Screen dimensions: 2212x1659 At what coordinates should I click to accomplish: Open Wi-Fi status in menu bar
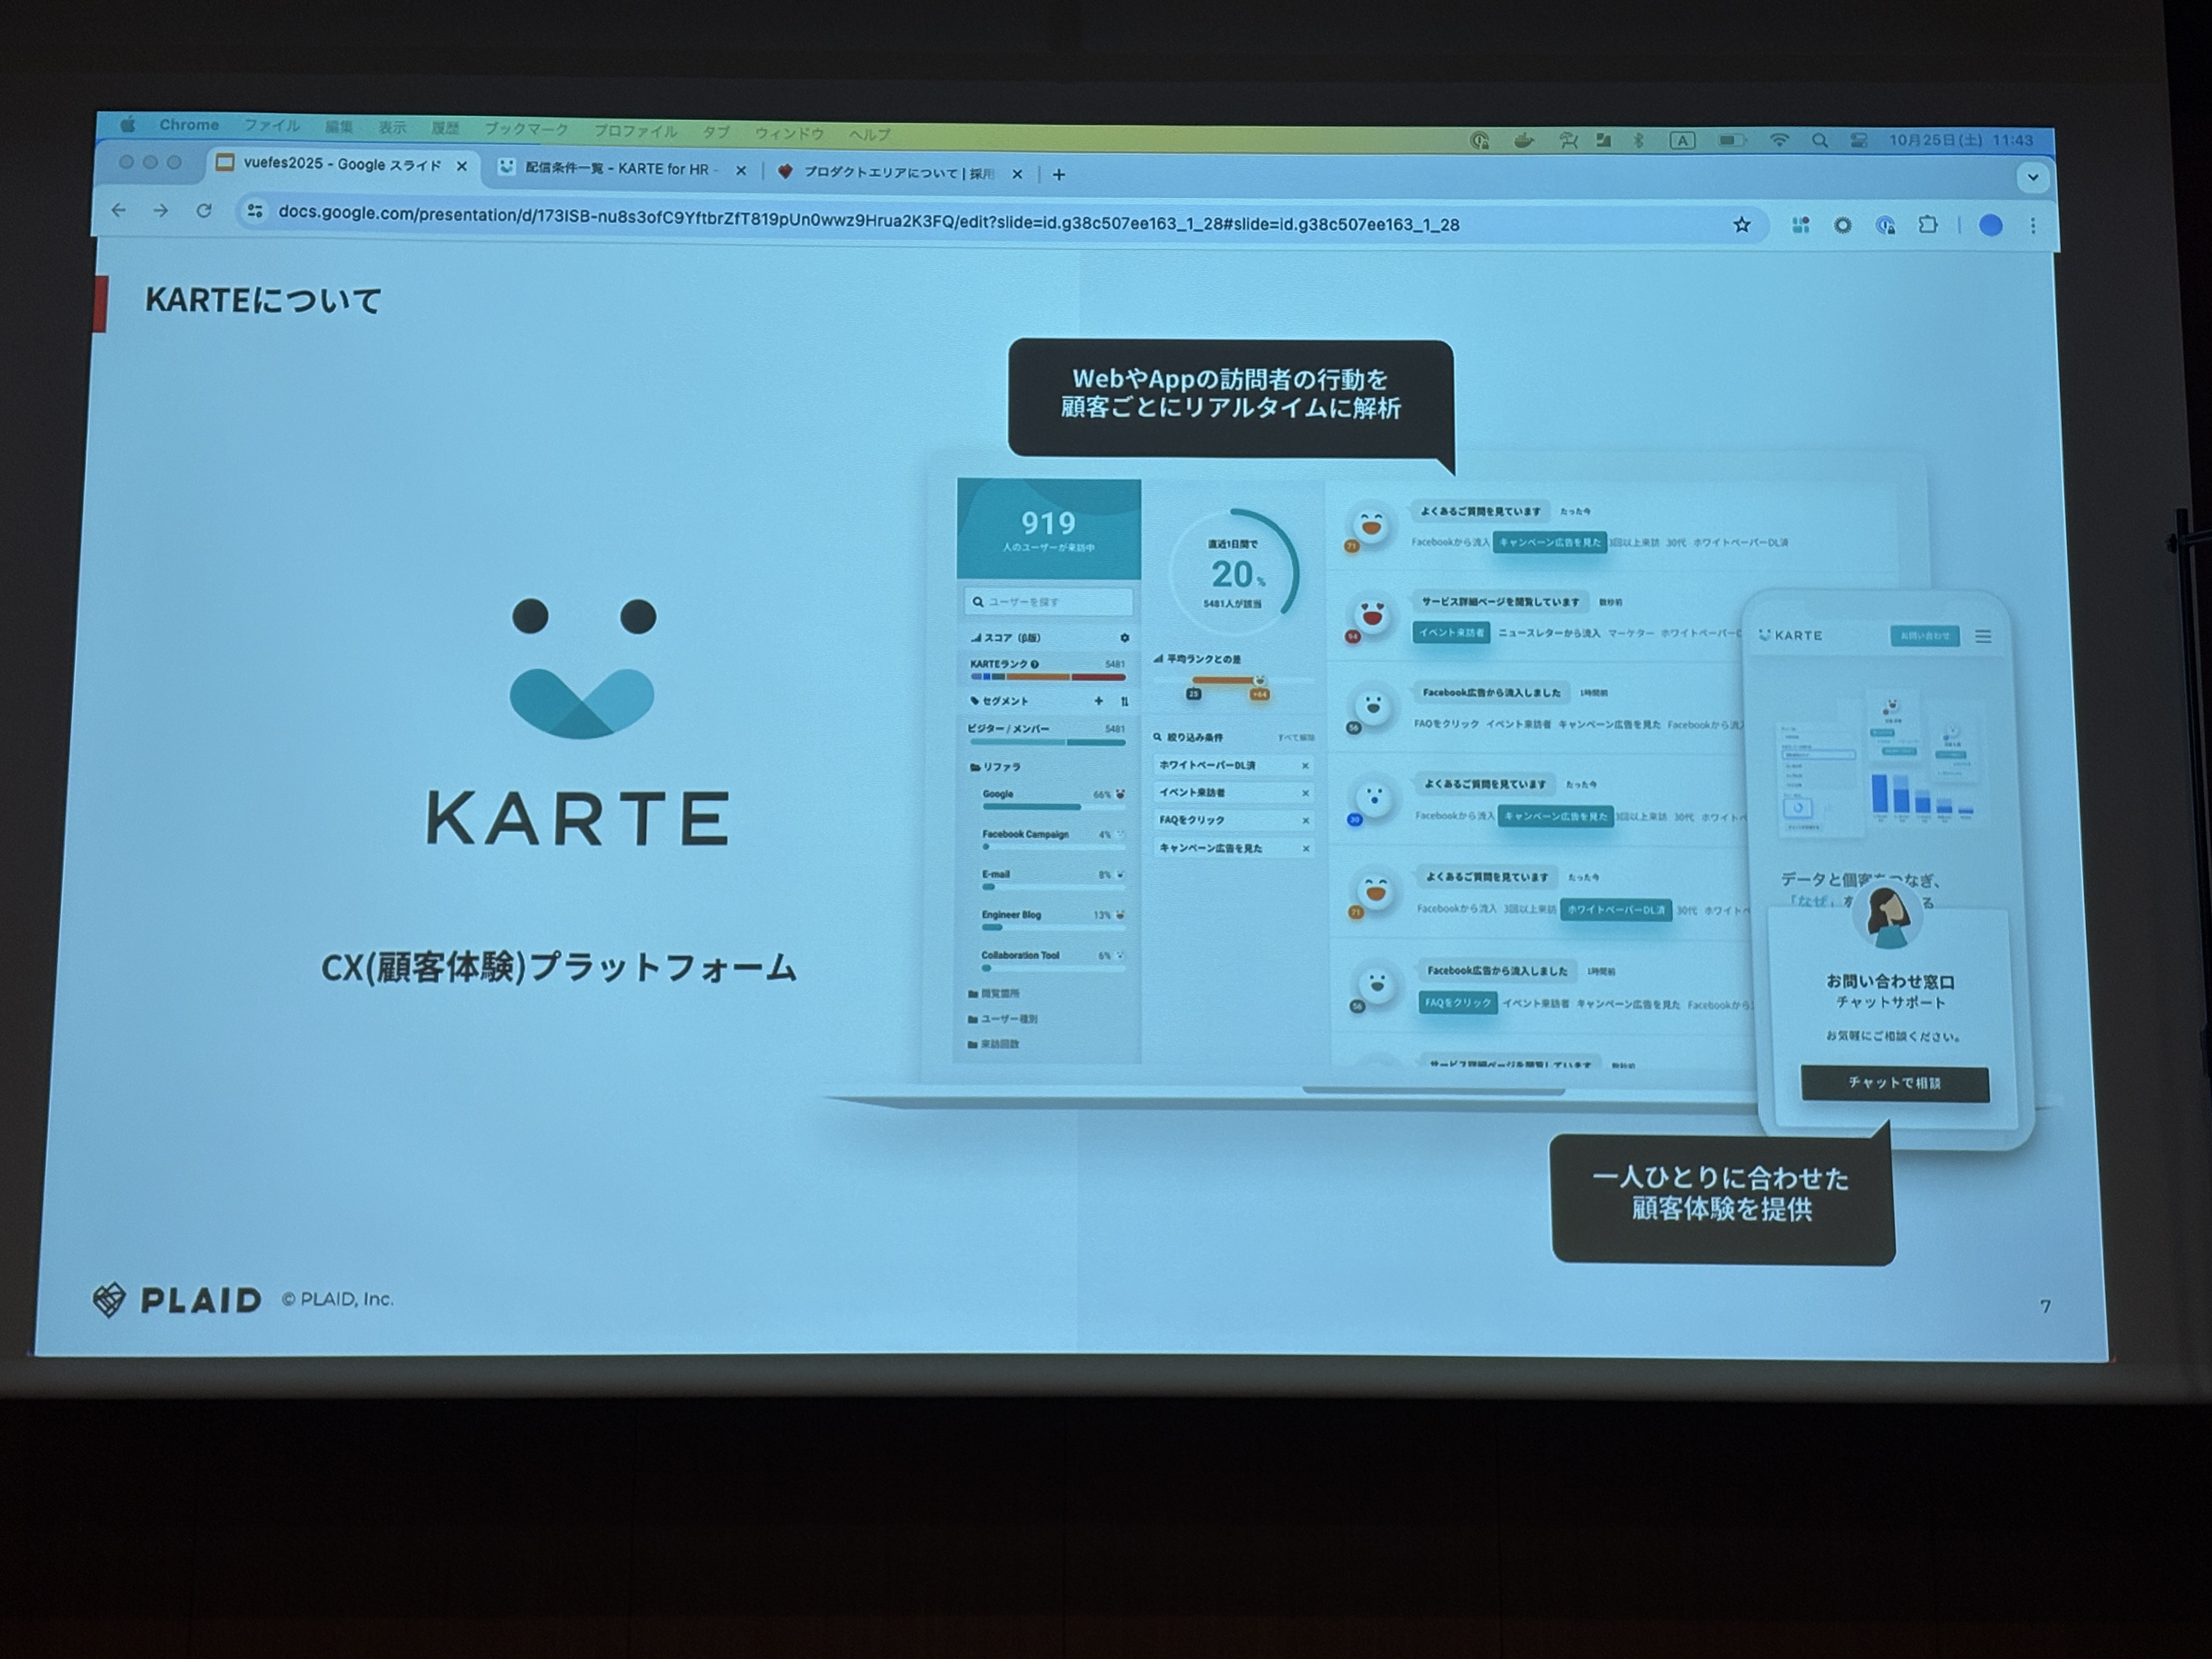(x=1779, y=141)
